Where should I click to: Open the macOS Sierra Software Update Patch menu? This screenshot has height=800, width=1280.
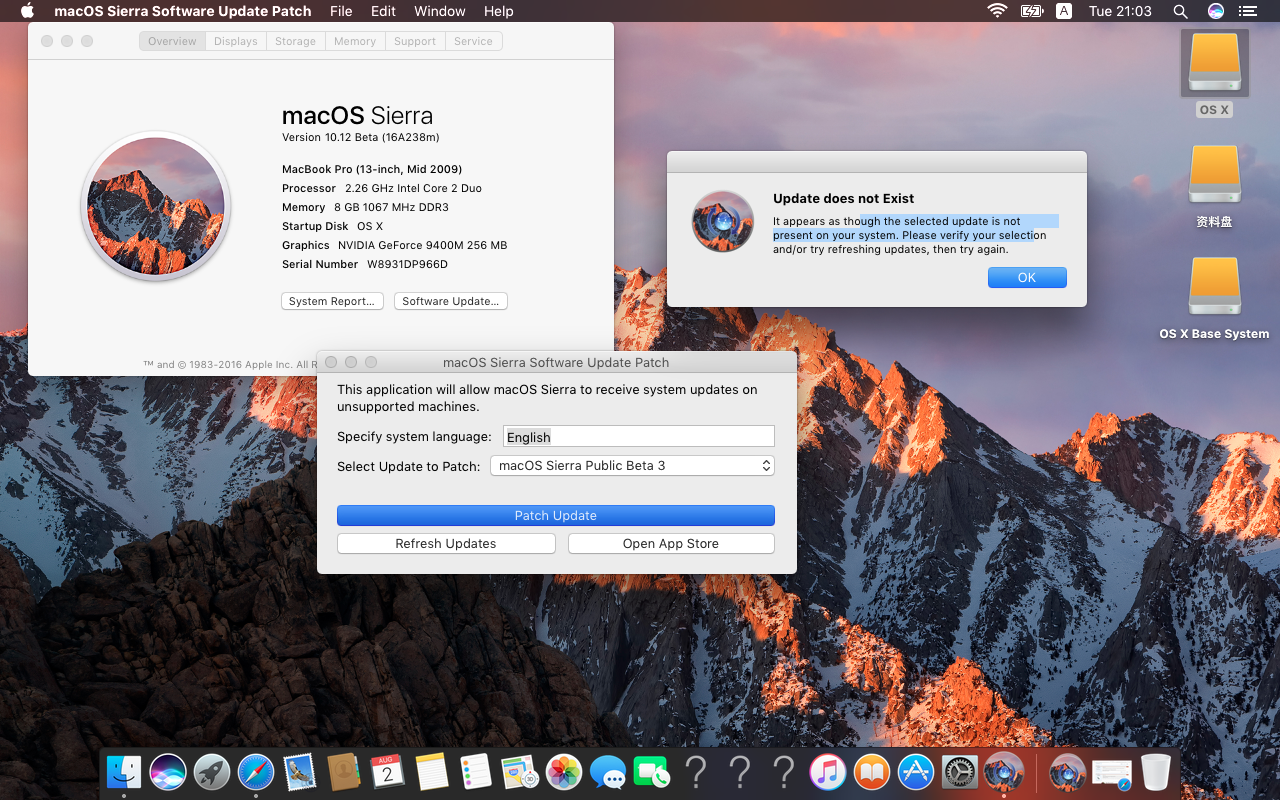[183, 11]
